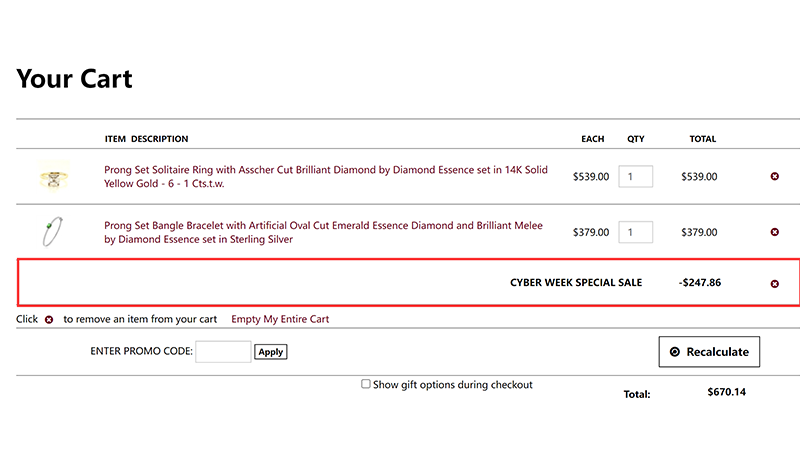The height and width of the screenshot is (460, 800).
Task: Click the $670.14 cart total amount
Action: click(x=726, y=392)
